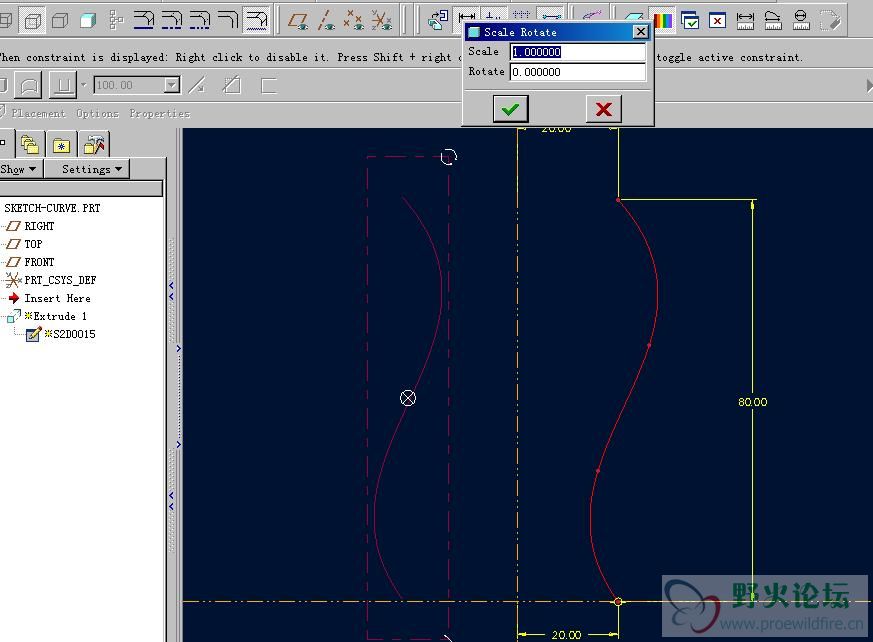Viewport: 873px width, 642px height.
Task: Click the solid underline corner style icon
Action: coord(144,20)
